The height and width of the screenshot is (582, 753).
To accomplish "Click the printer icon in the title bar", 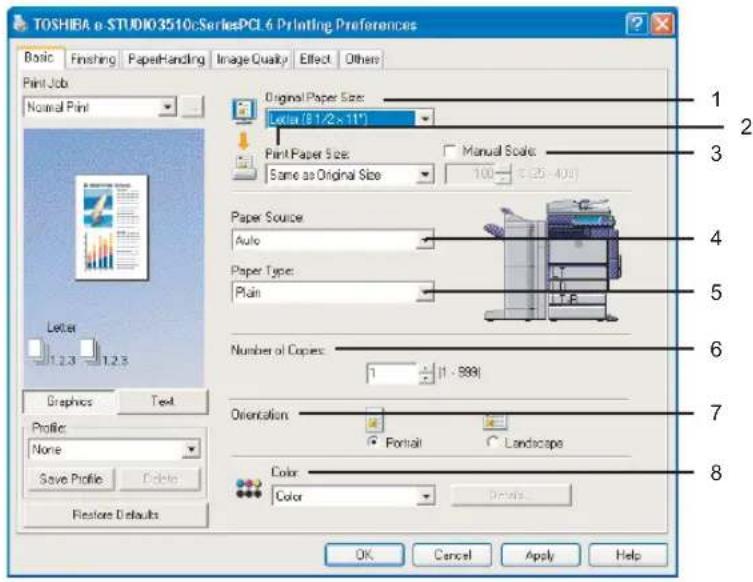I will pyautogui.click(x=20, y=23).
